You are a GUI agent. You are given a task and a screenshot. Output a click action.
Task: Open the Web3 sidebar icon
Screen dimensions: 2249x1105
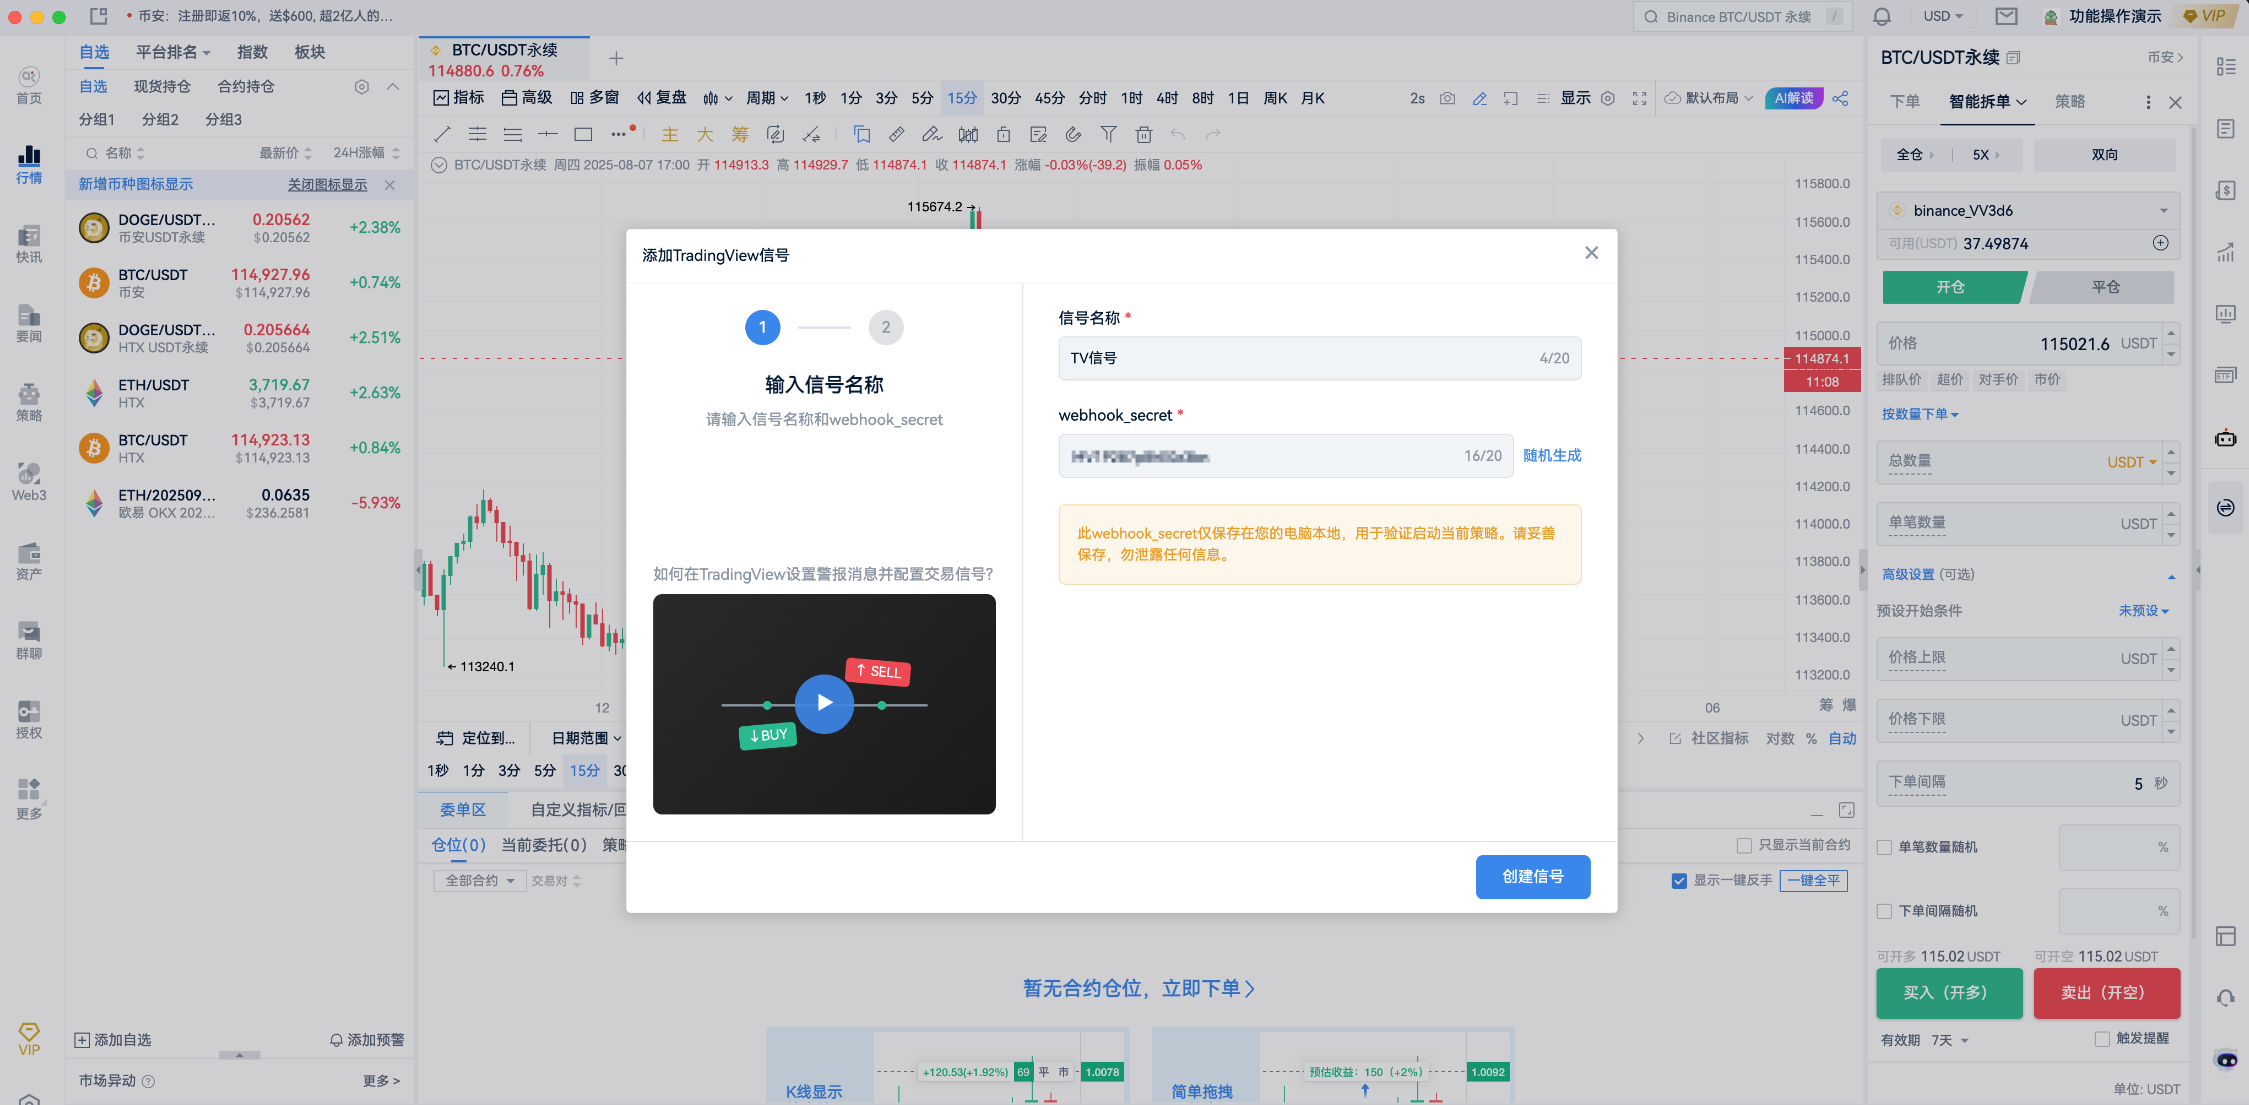click(x=29, y=481)
